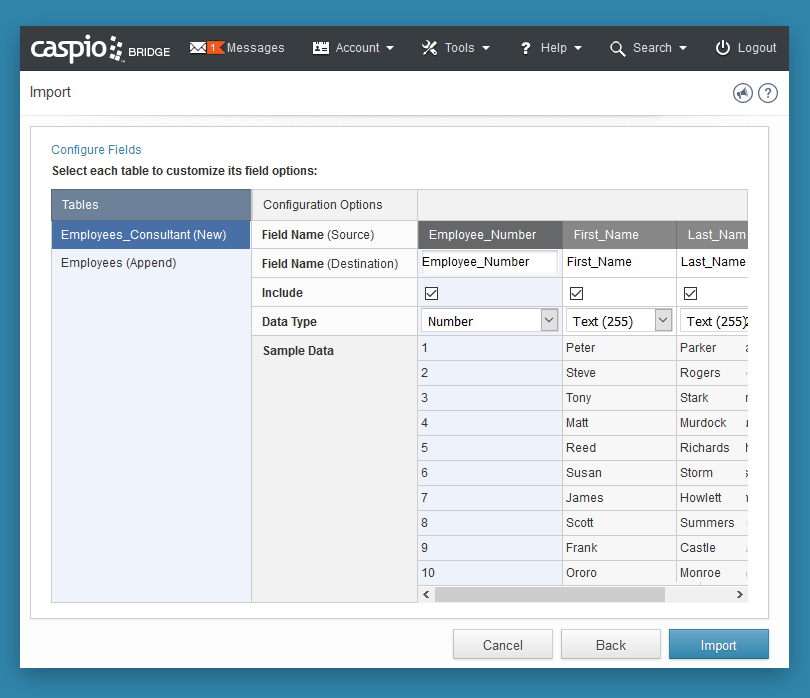Open the Help menu
Image resolution: width=810 pixels, height=698 pixels.
[551, 48]
